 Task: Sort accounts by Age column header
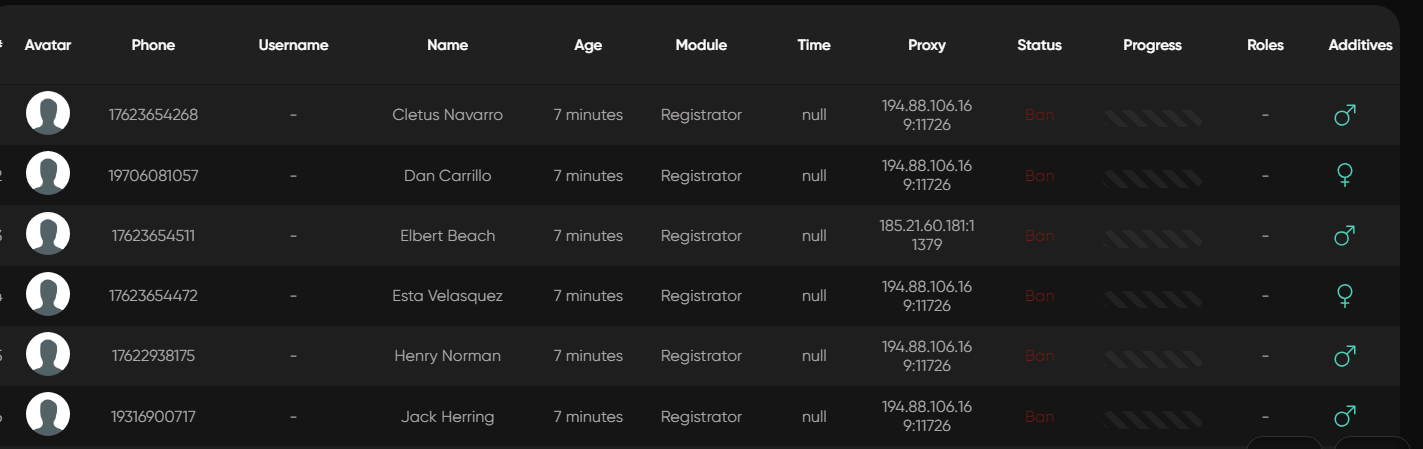[x=588, y=45]
